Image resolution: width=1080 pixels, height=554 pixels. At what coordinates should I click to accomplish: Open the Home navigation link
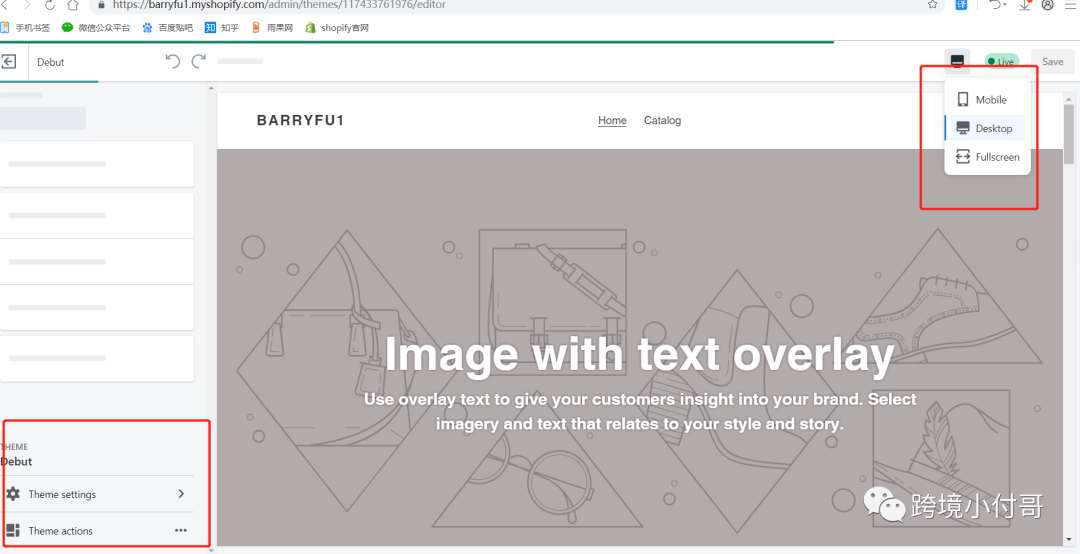pyautogui.click(x=612, y=121)
